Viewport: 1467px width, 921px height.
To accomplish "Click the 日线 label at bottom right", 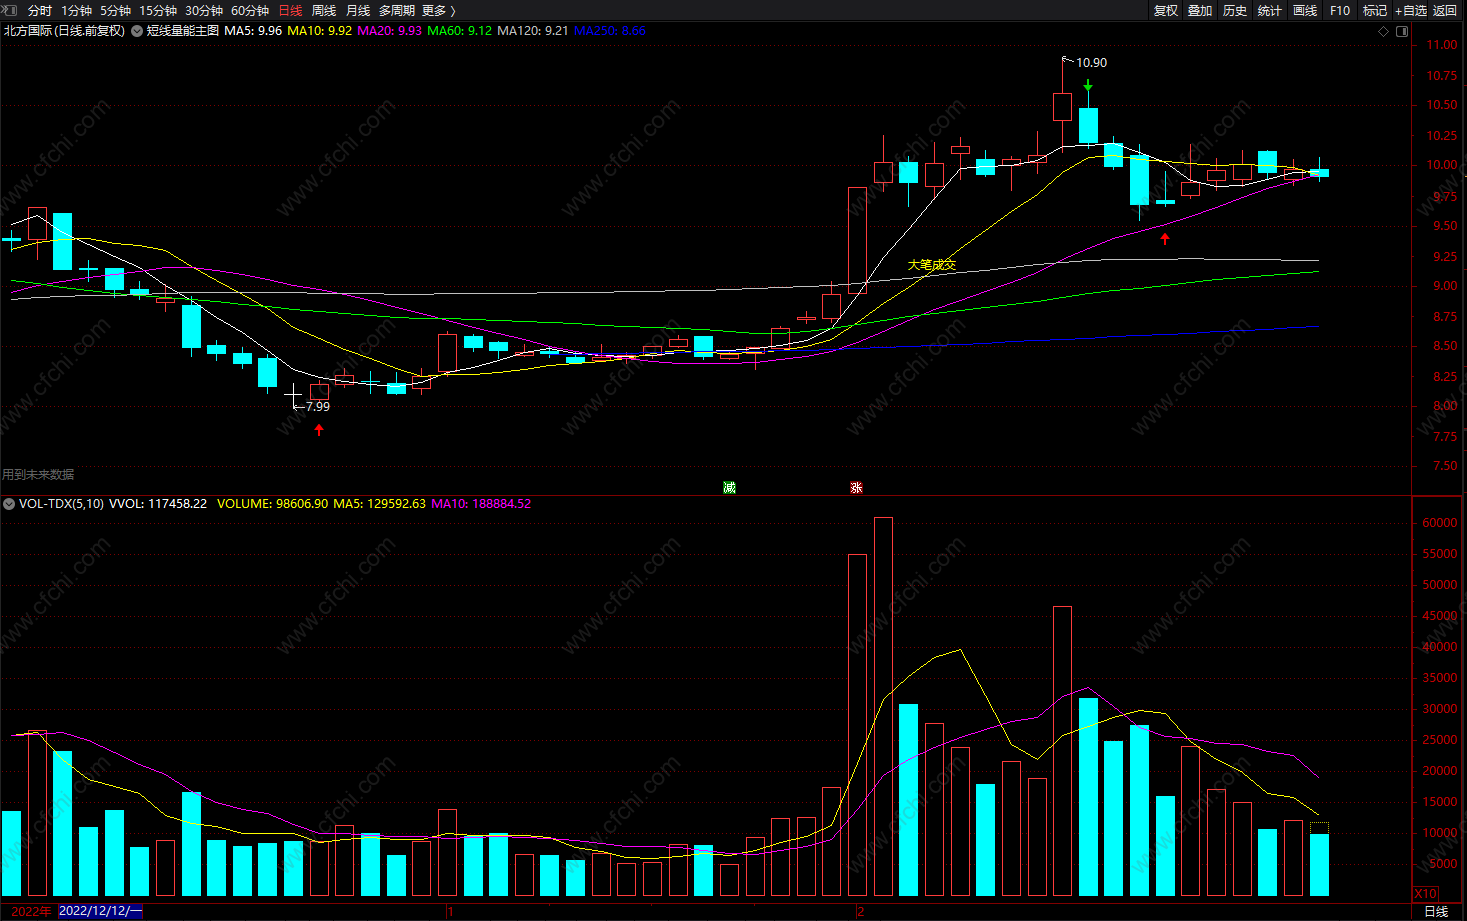I will pos(1436,911).
